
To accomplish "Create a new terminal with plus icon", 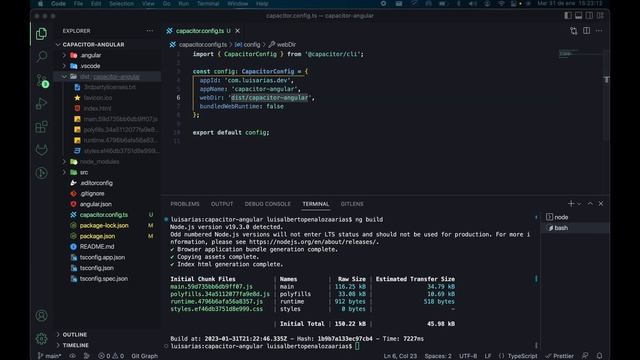I will pyautogui.click(x=571, y=204).
